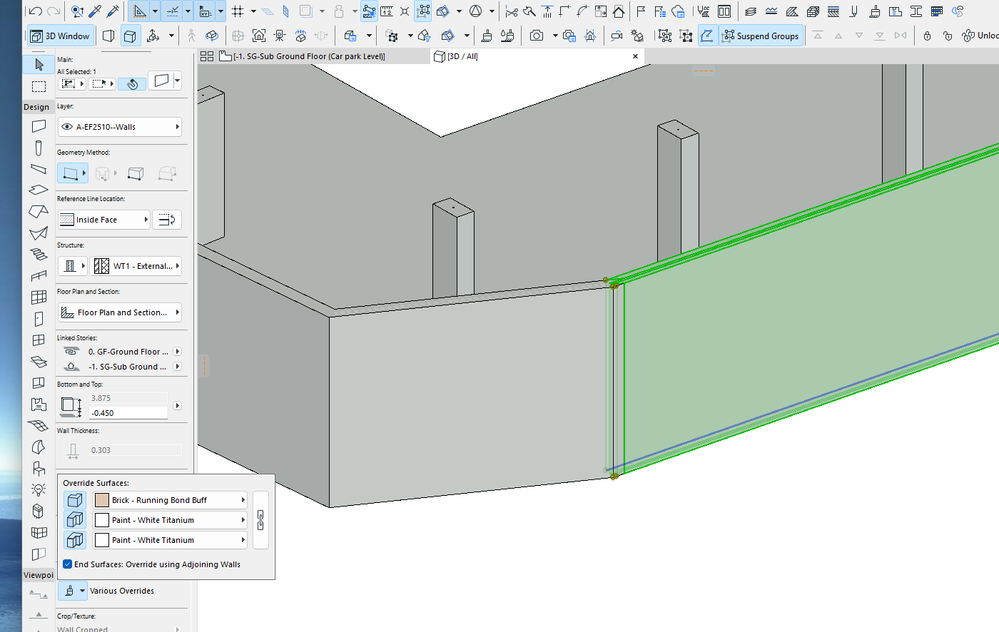This screenshot has height=632, width=999.
Task: Toggle the top override surface button
Action: point(76,500)
